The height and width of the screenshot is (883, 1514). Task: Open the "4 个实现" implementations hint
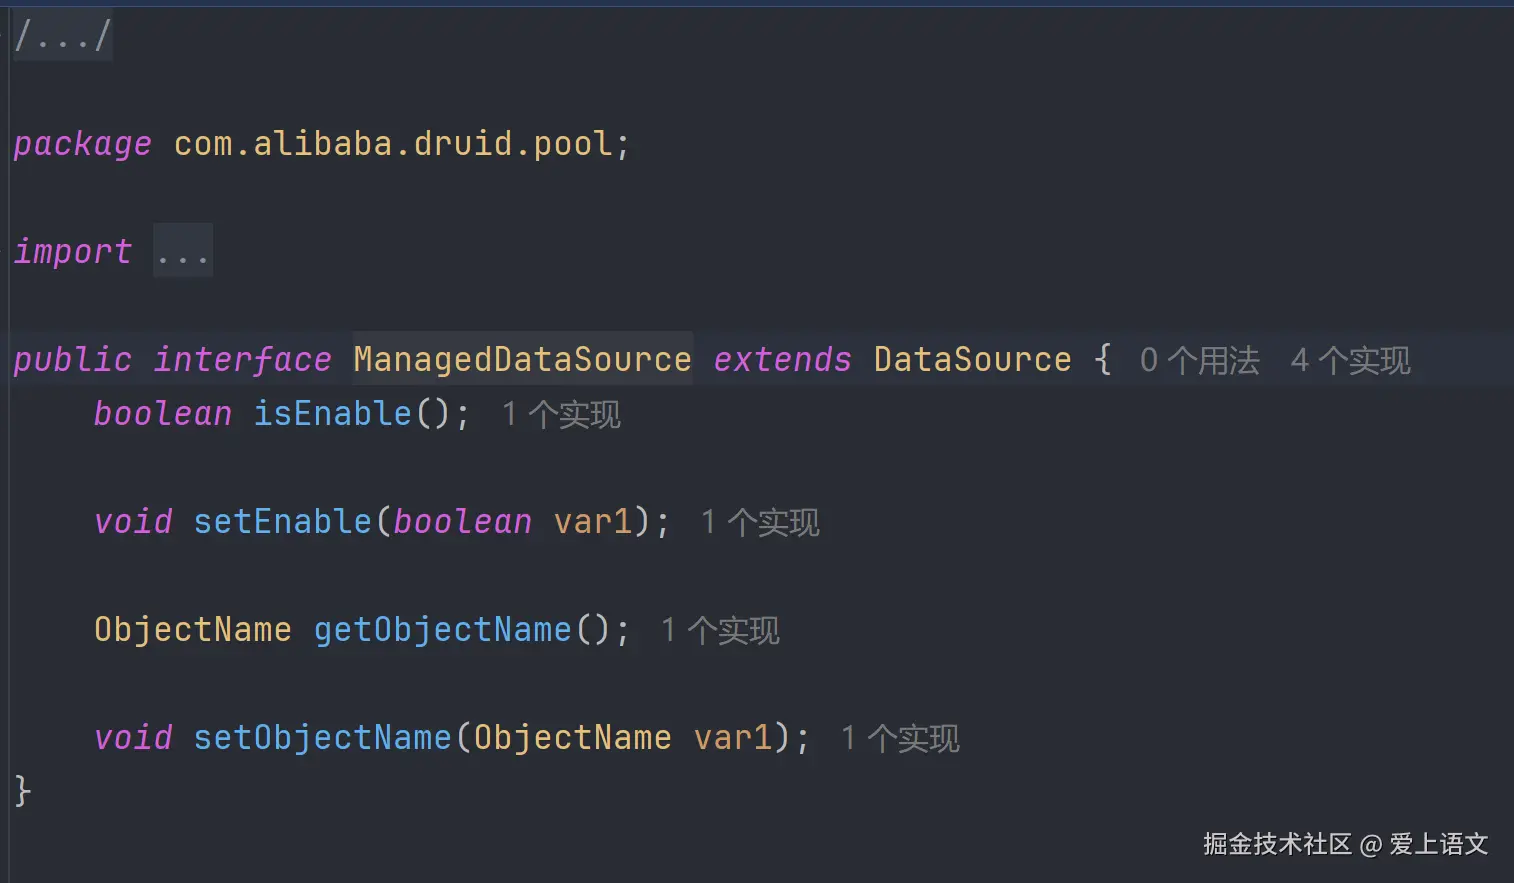tap(1350, 360)
